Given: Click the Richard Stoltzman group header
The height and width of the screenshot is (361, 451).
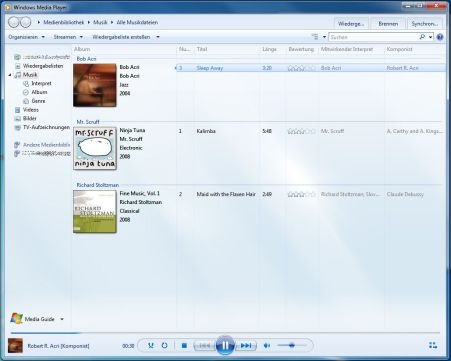Looking at the screenshot, I should [98, 185].
